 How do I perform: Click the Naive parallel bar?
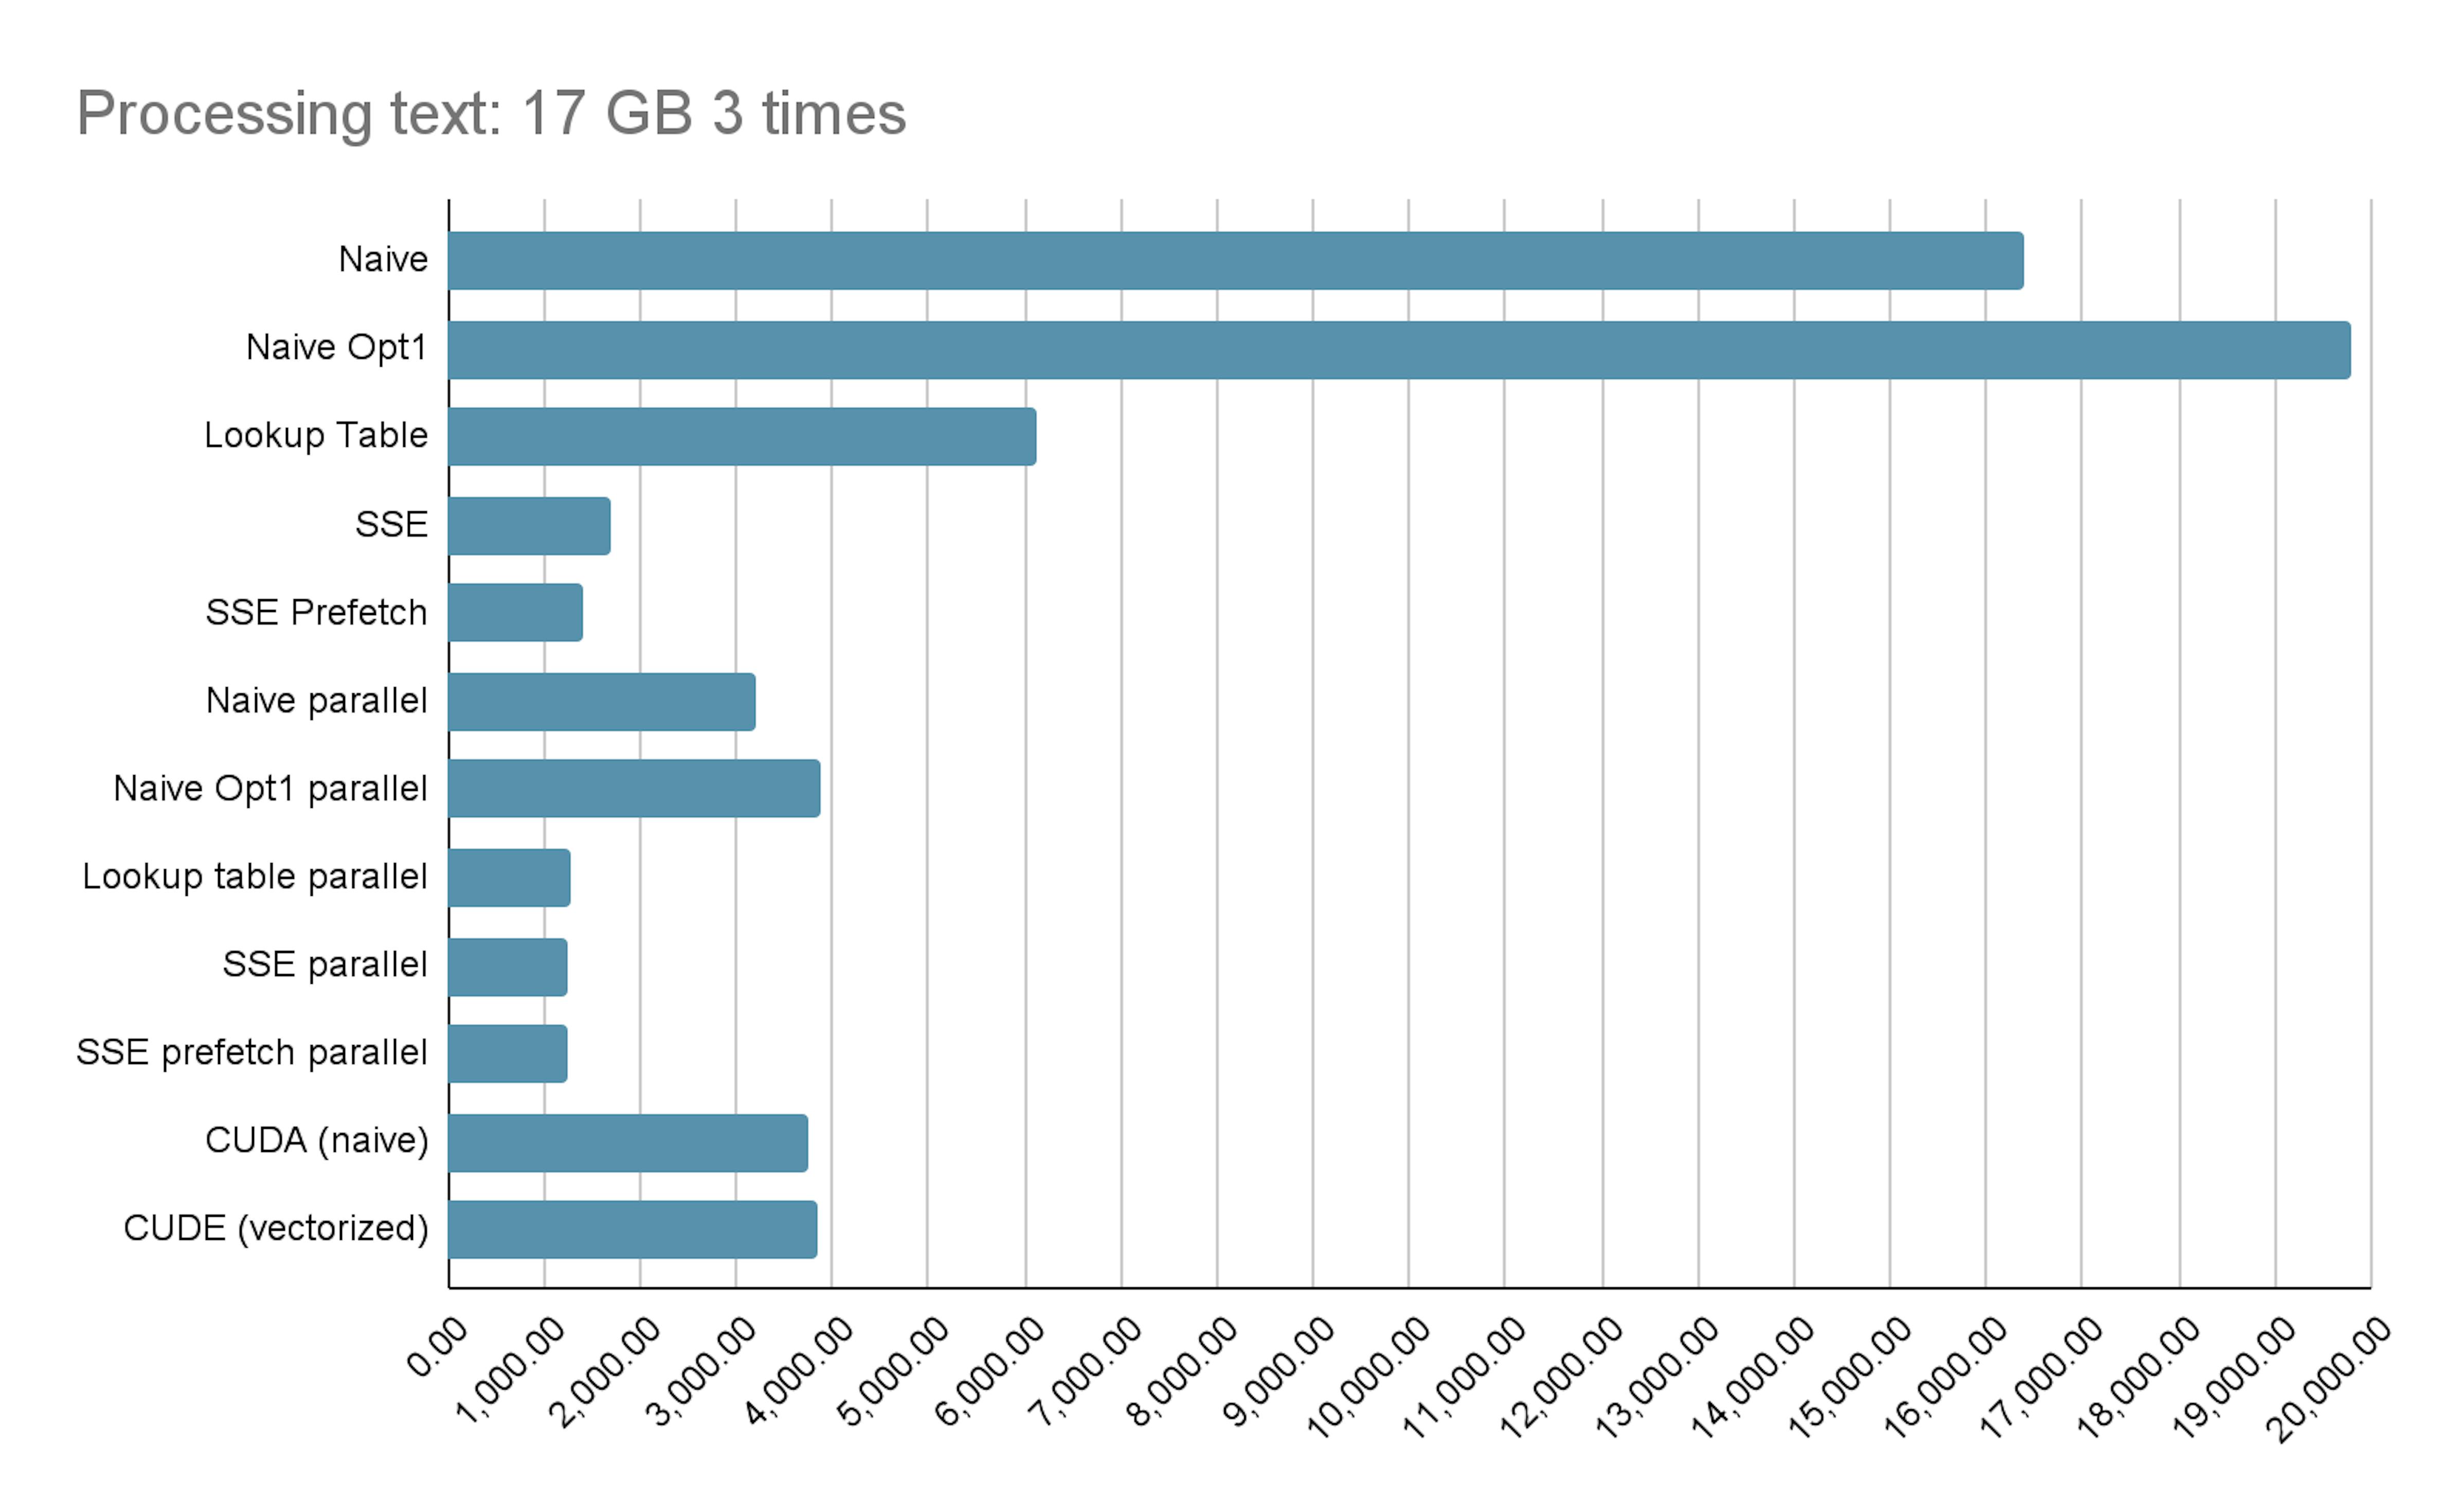[x=601, y=702]
